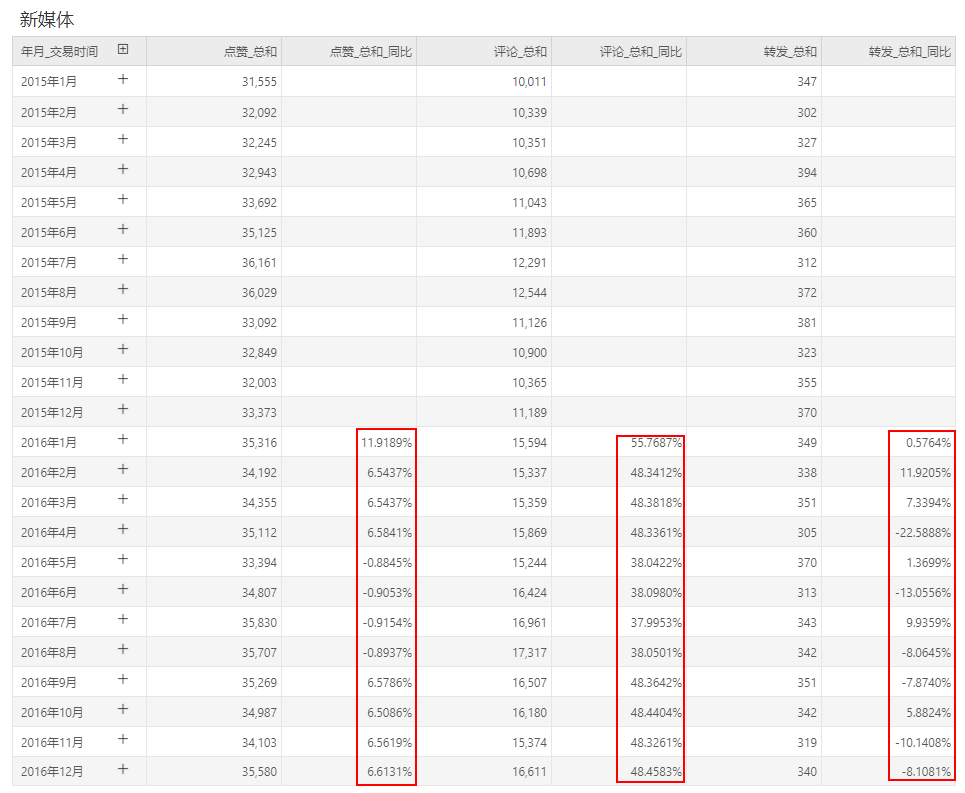Screen dimensions: 965x793
Task: Expand the 2016年4月 row
Action: [123, 529]
